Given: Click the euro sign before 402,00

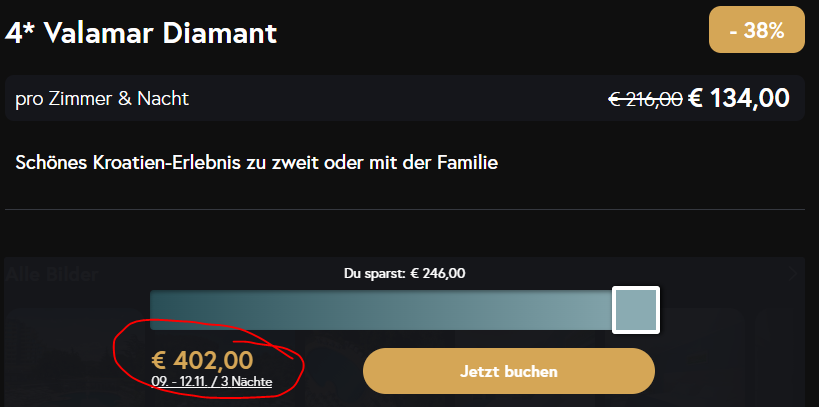Looking at the screenshot, I should (159, 361).
